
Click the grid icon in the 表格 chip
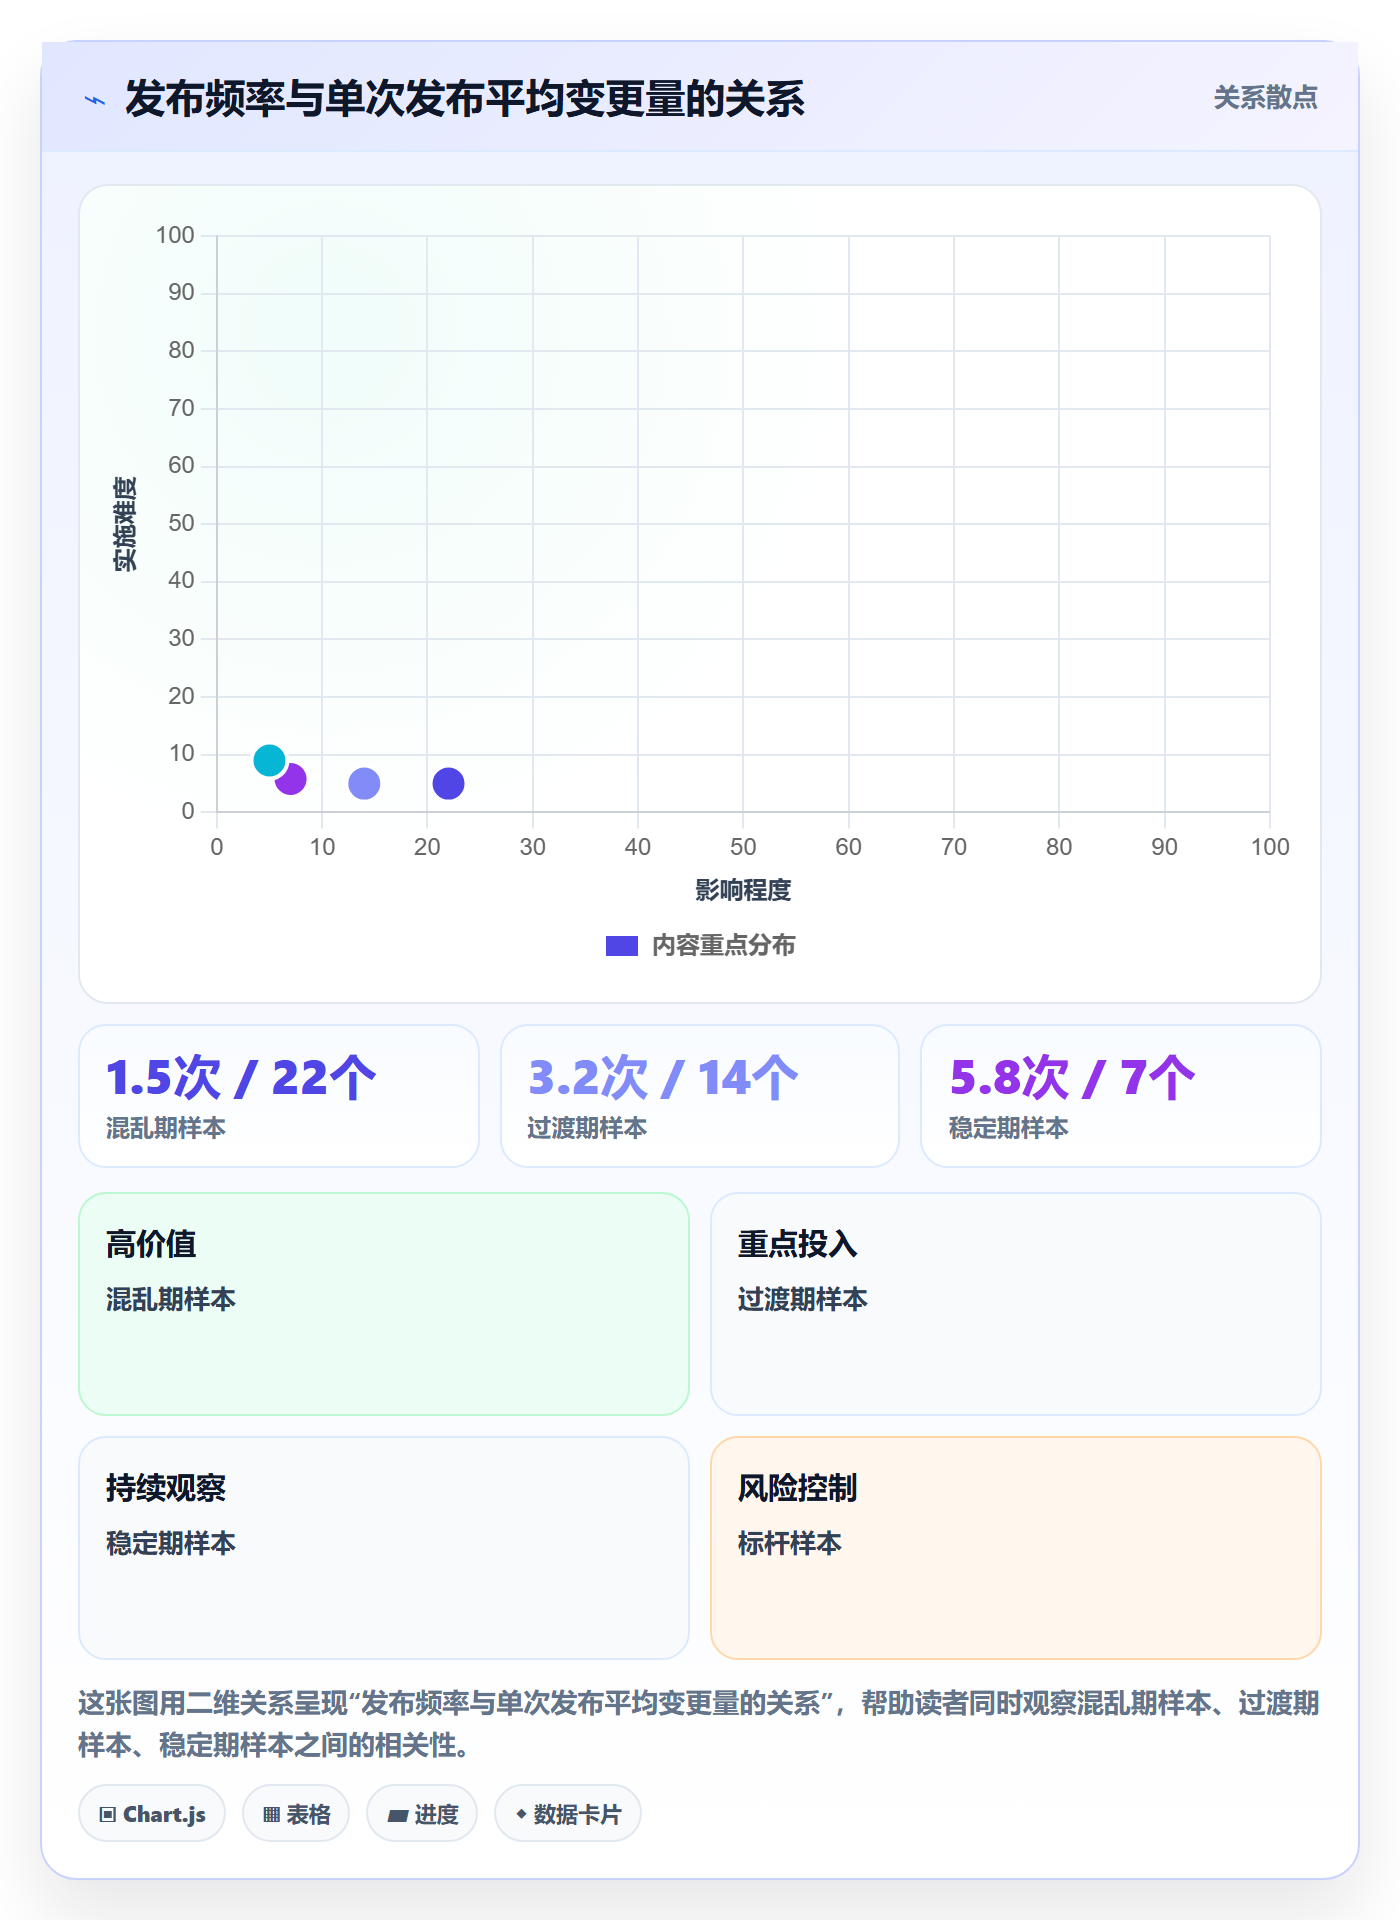pyautogui.click(x=271, y=1815)
